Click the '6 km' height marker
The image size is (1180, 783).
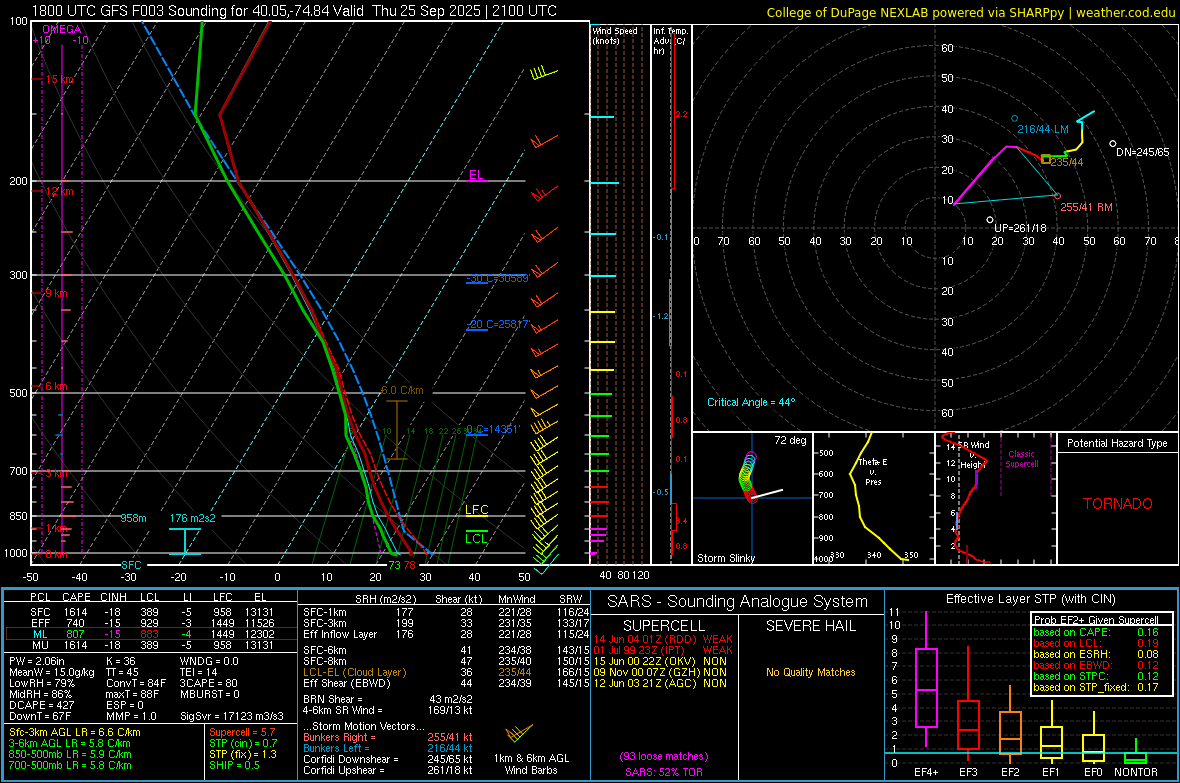click(56, 386)
